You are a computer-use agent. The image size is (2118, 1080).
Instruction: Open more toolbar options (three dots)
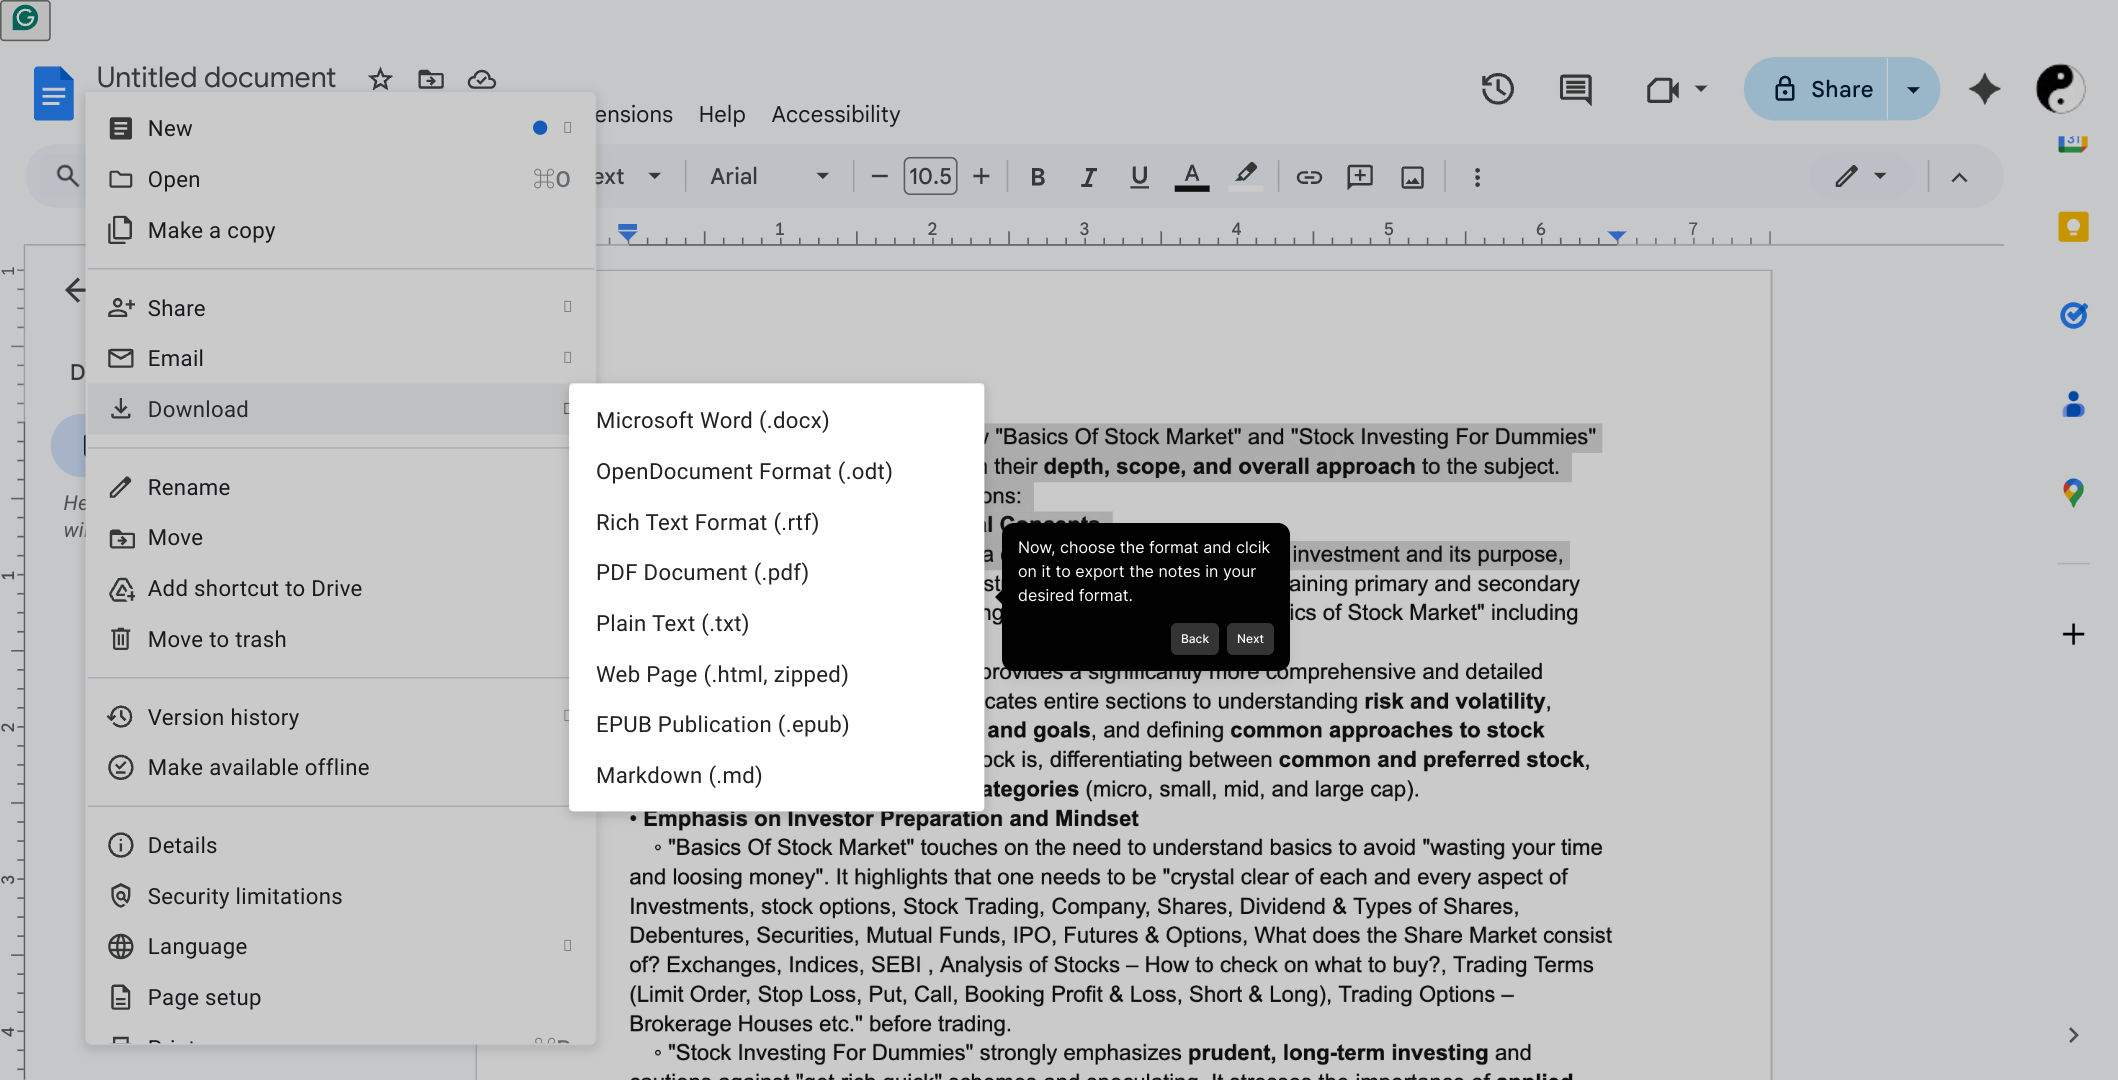[x=1477, y=177]
